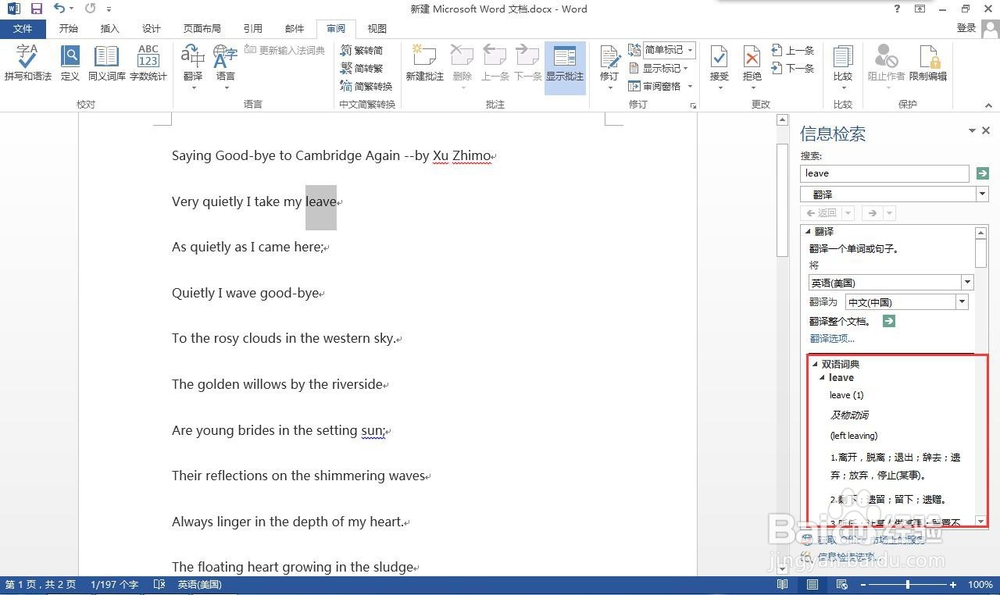Open the File (文件) tab

(x=22, y=29)
